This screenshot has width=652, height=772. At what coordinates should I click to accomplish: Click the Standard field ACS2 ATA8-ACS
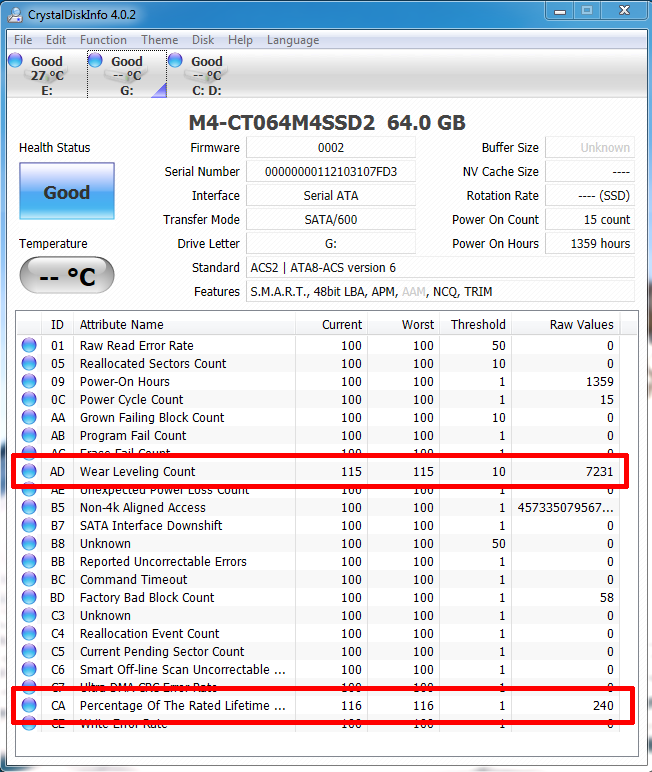[440, 268]
